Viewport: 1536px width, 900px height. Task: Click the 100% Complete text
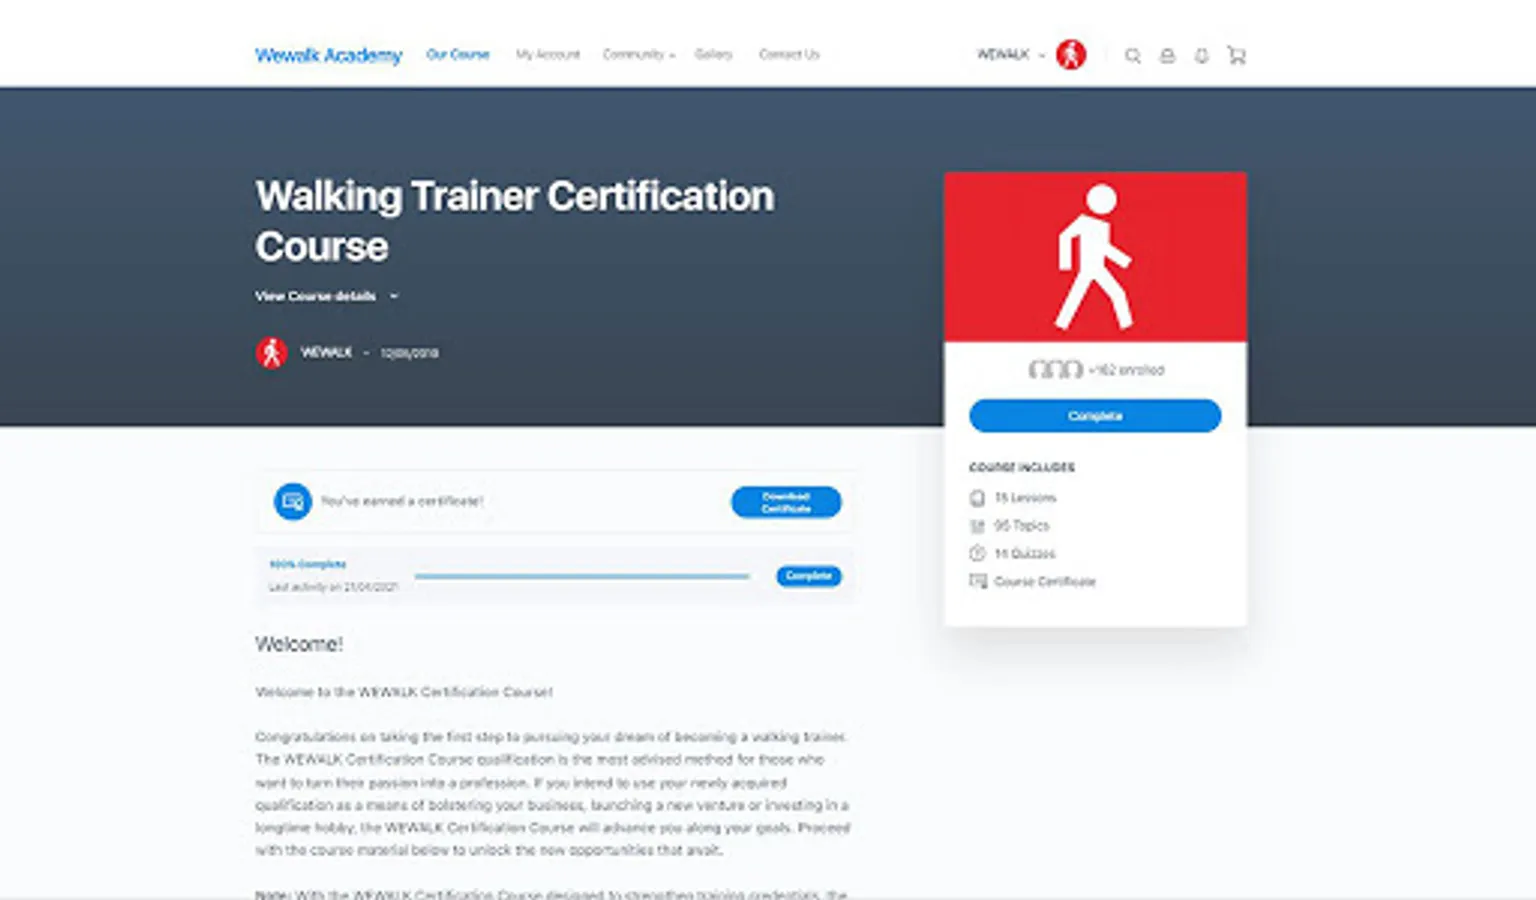[308, 564]
